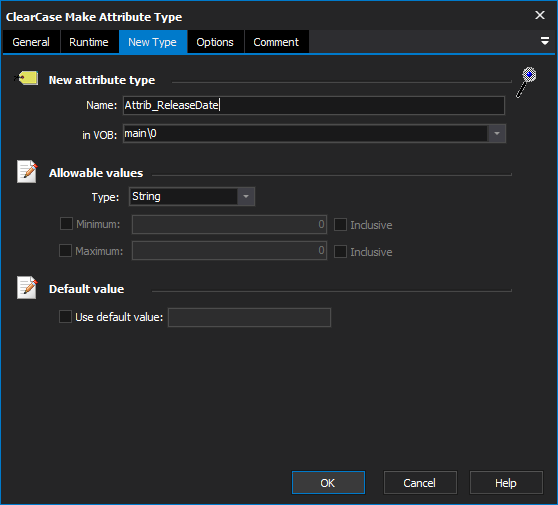Click the yellow tag attribute type icon
Screen dimensions: 558x505
[26, 78]
